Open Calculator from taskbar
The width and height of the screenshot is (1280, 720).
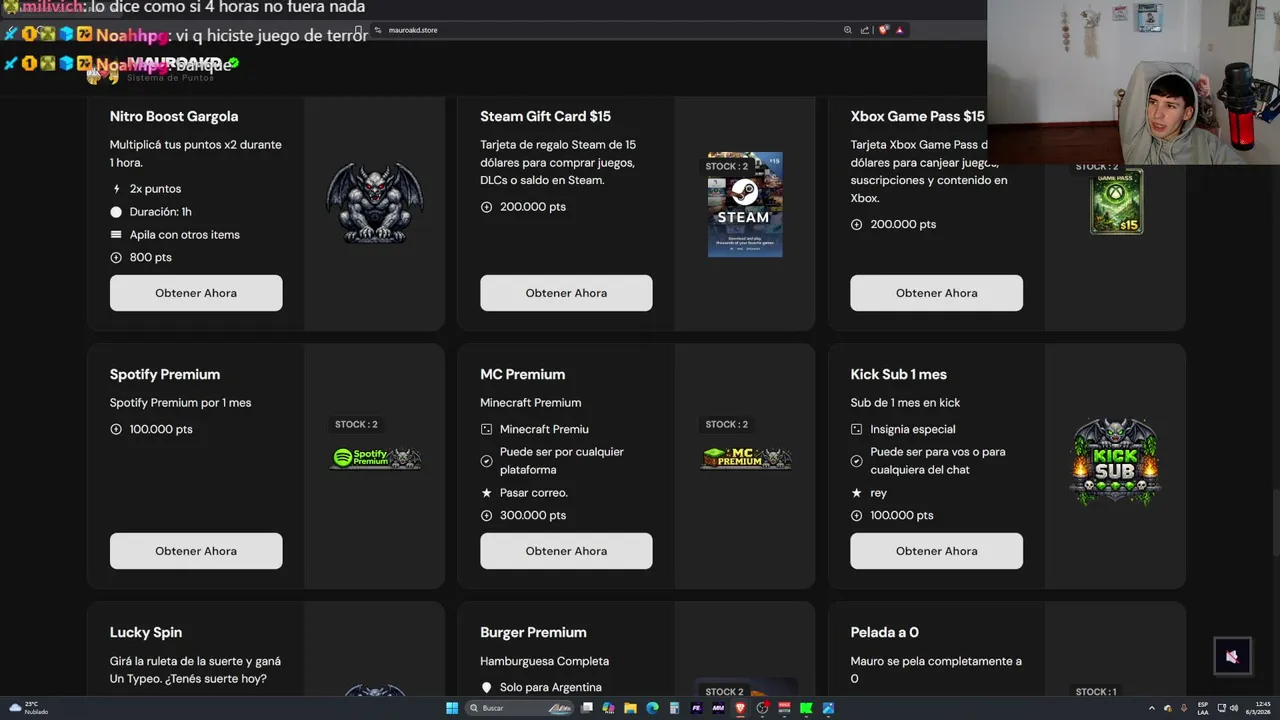click(674, 708)
